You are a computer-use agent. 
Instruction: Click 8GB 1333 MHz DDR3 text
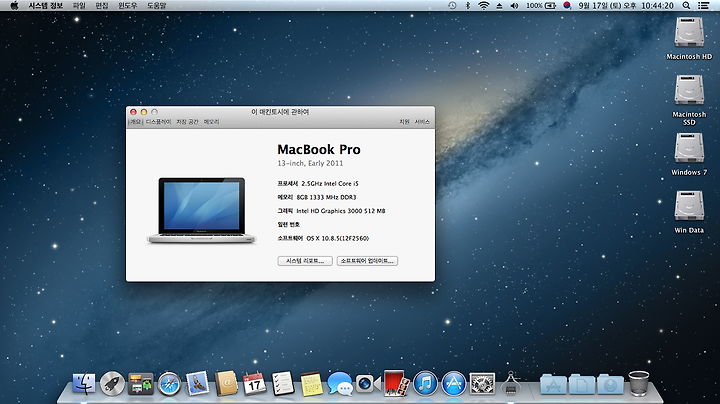pos(326,197)
